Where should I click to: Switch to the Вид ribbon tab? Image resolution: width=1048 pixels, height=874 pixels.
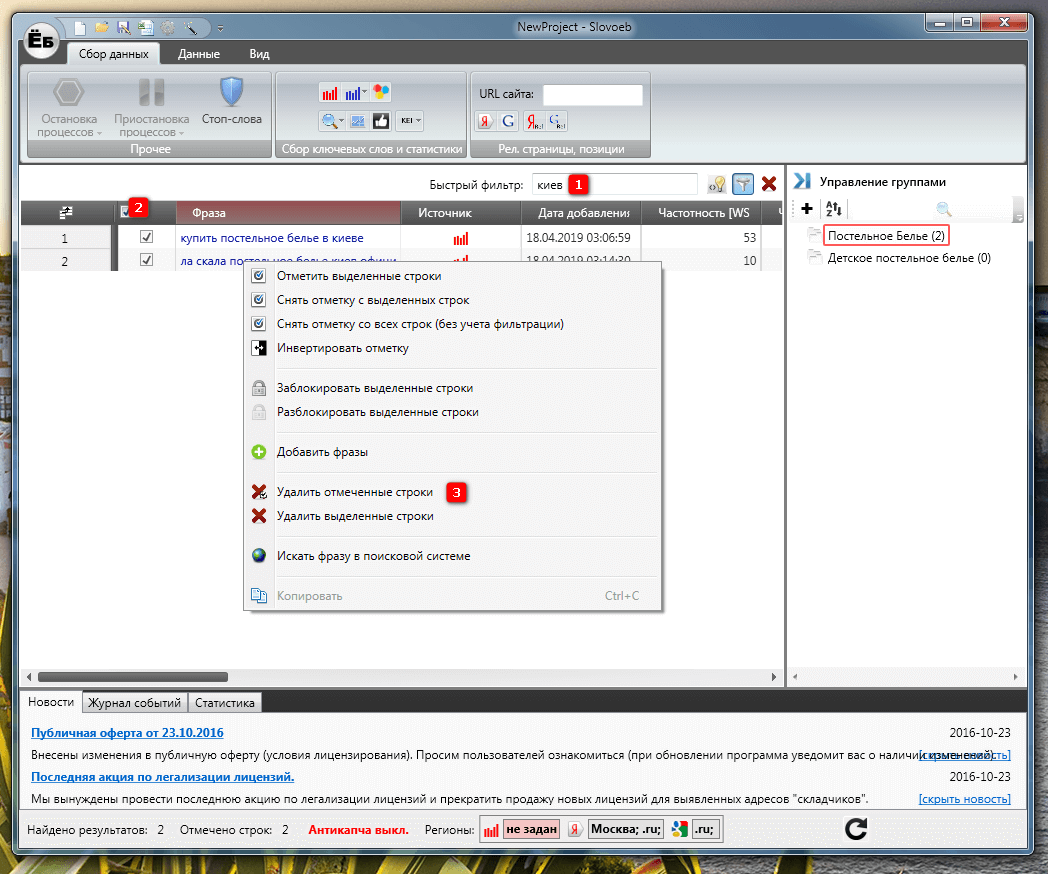[x=259, y=54]
